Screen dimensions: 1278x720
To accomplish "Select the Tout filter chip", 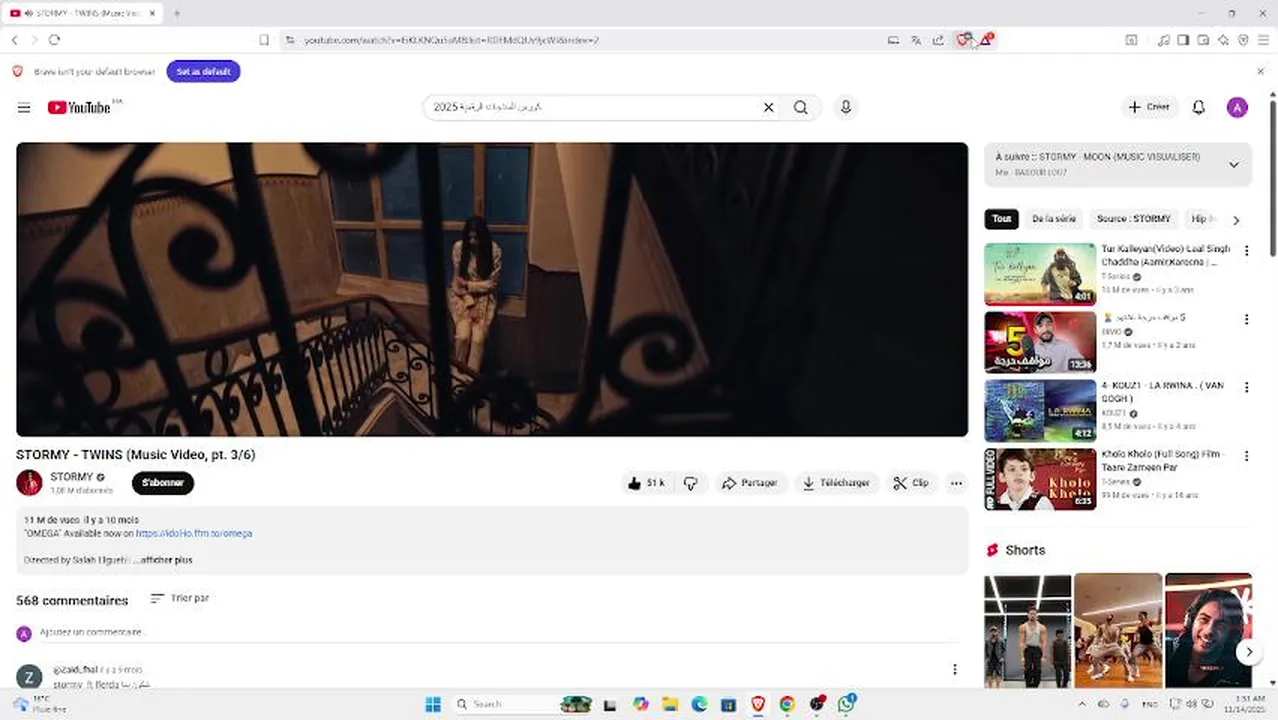I will pyautogui.click(x=1001, y=219).
